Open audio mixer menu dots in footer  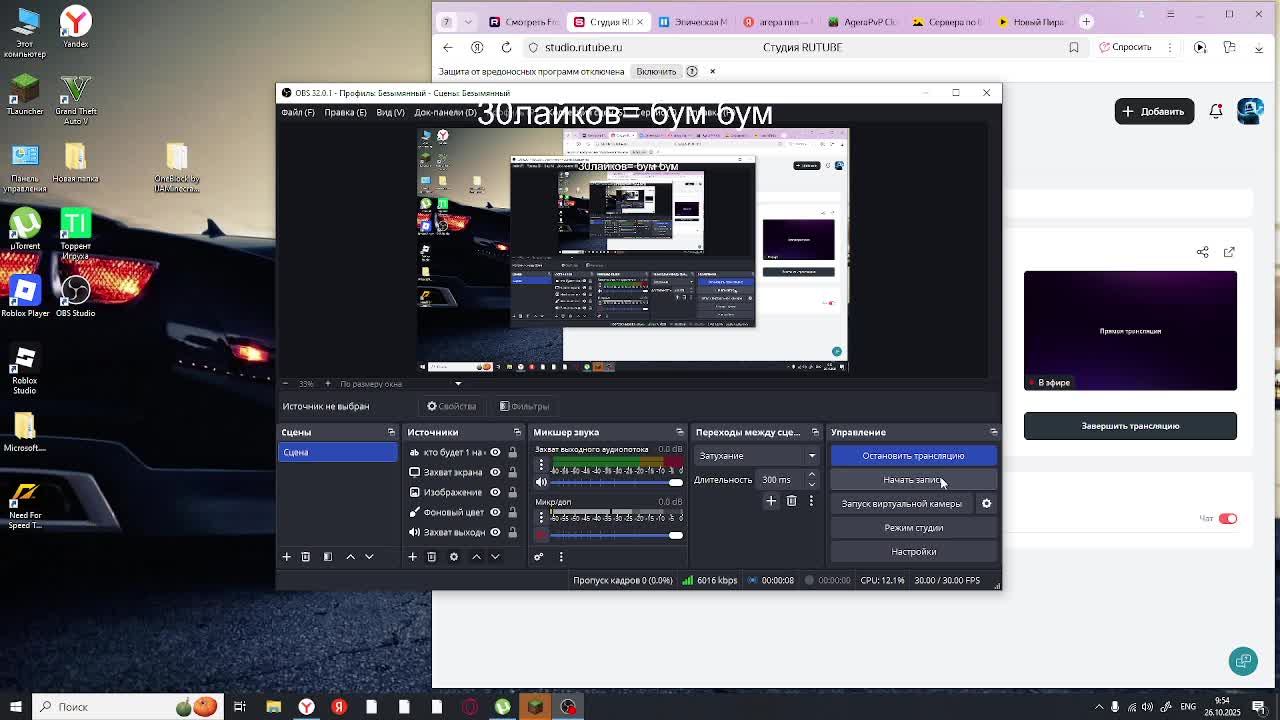coord(561,557)
